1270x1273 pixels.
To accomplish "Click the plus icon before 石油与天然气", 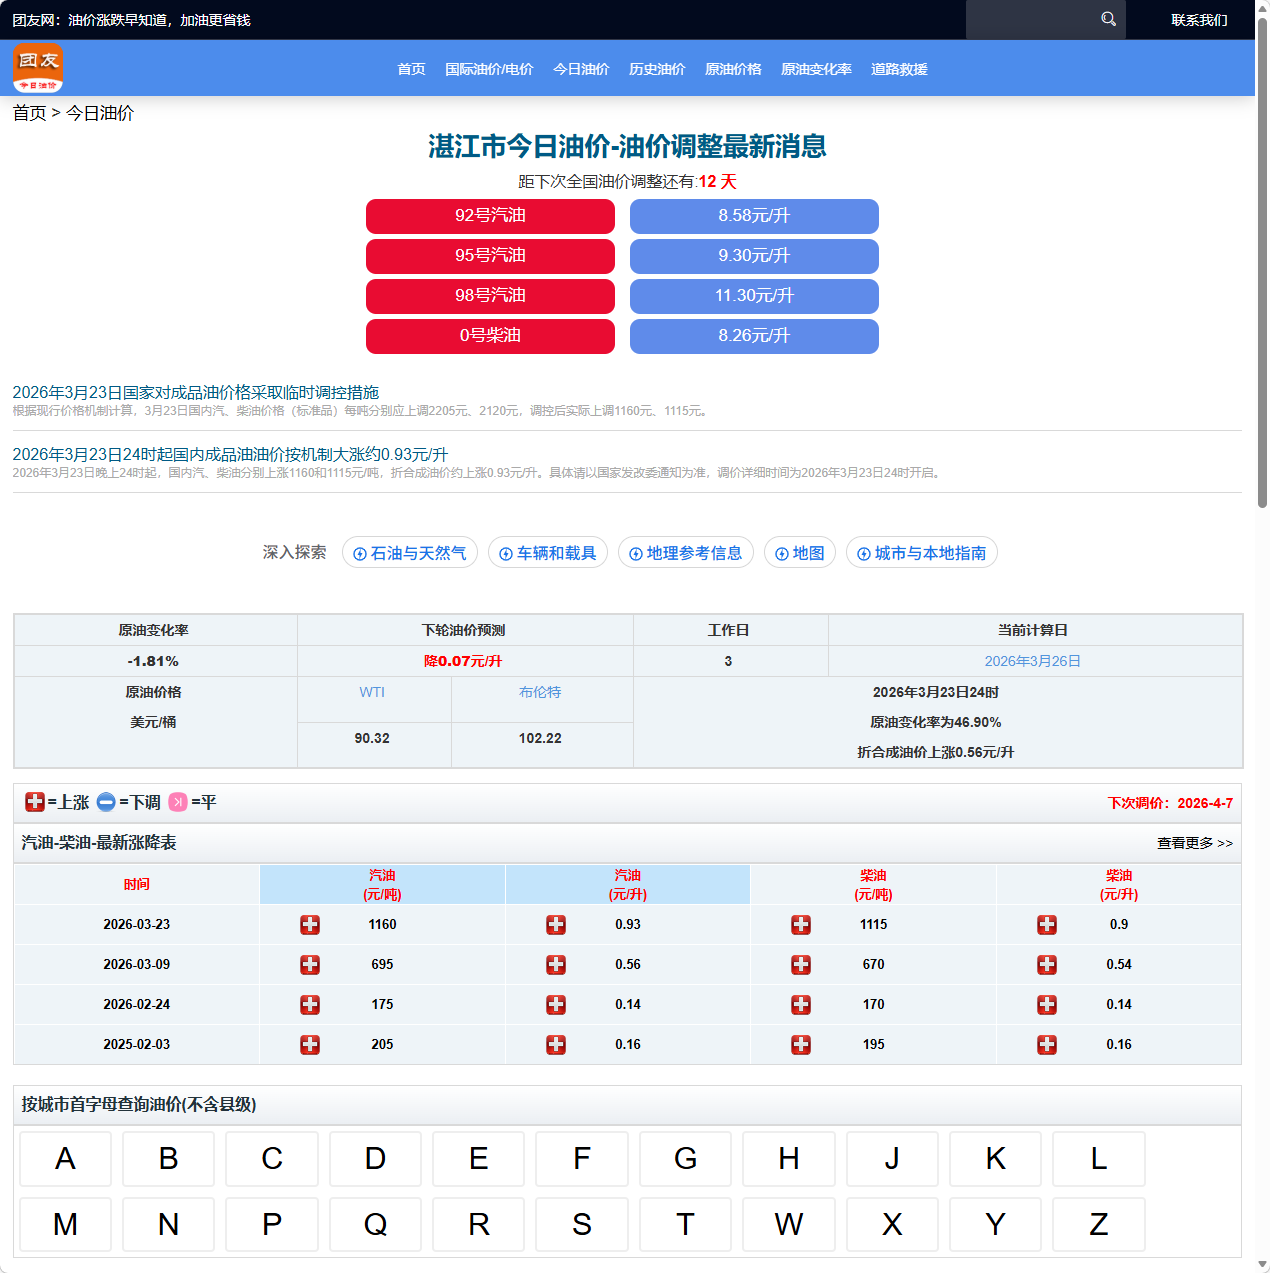I will pyautogui.click(x=358, y=552).
